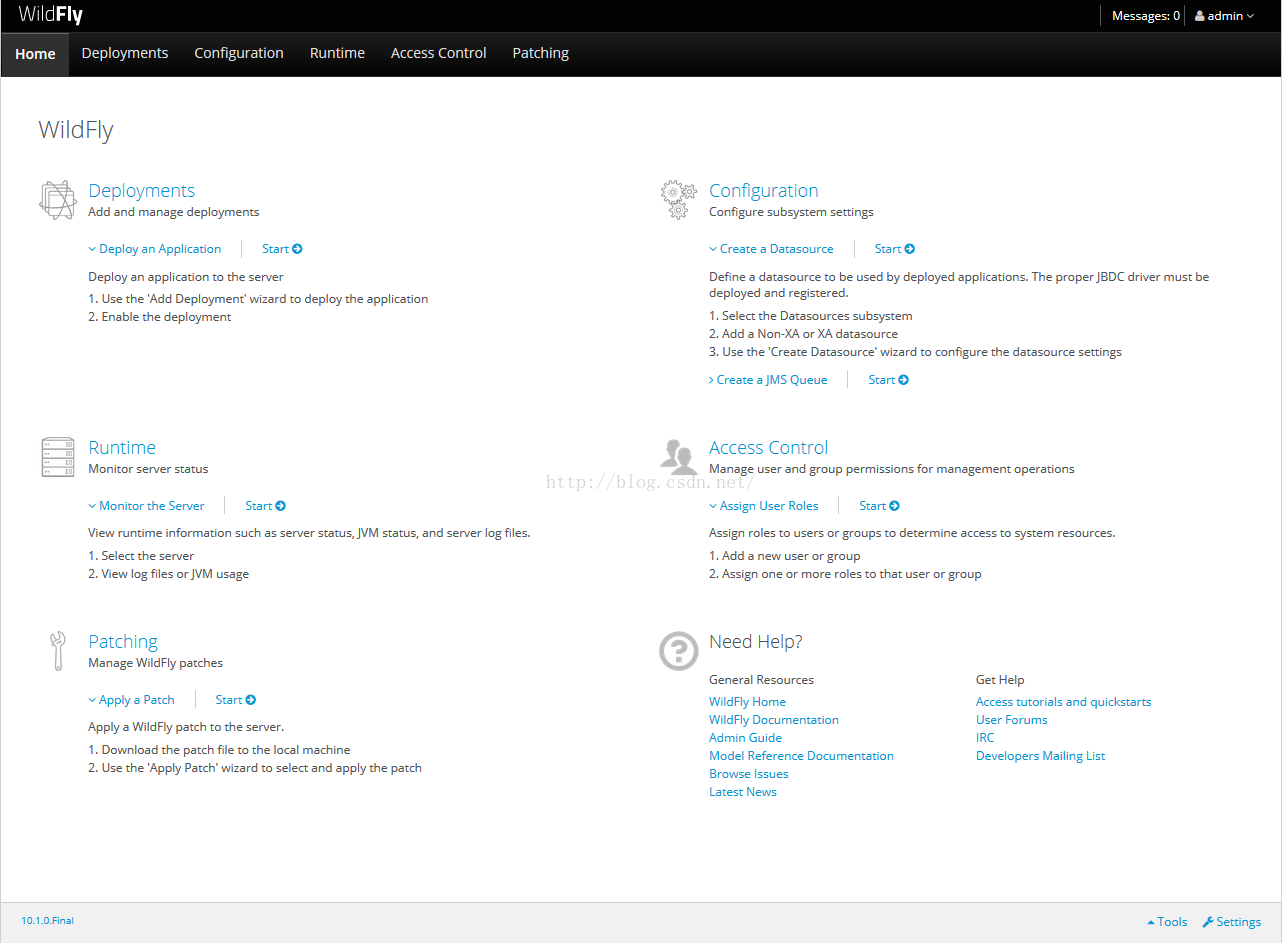Open the Browse Issues link
Screen dimensions: 1282x943
[x=749, y=774]
